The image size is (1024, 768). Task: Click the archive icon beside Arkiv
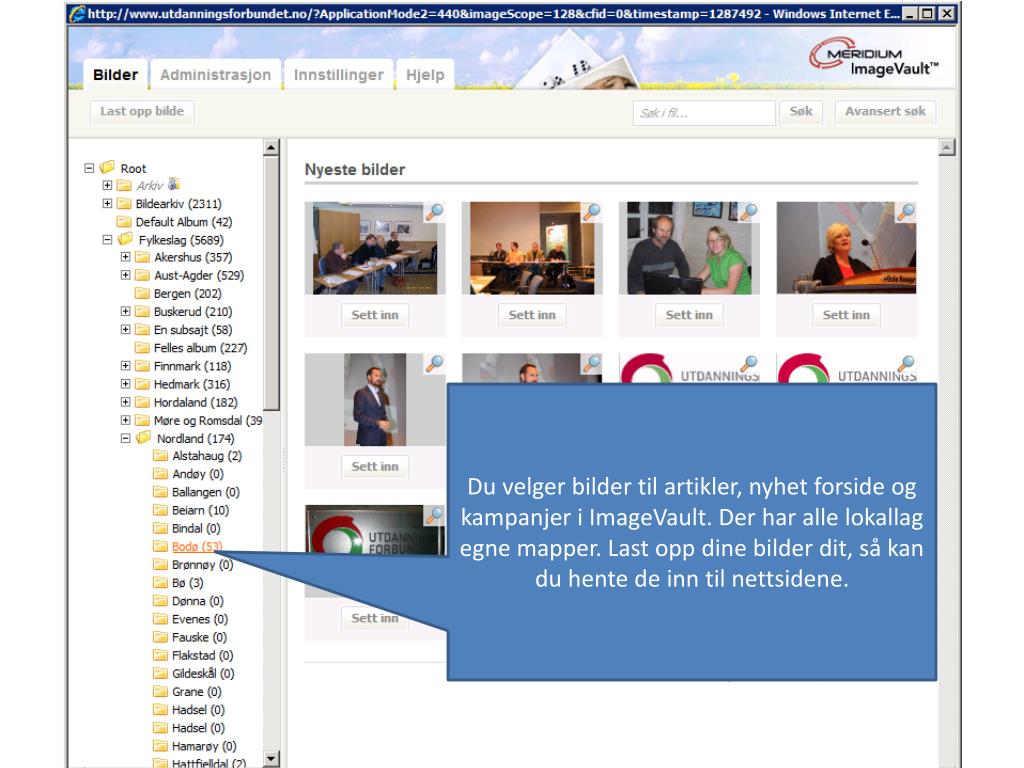[174, 184]
